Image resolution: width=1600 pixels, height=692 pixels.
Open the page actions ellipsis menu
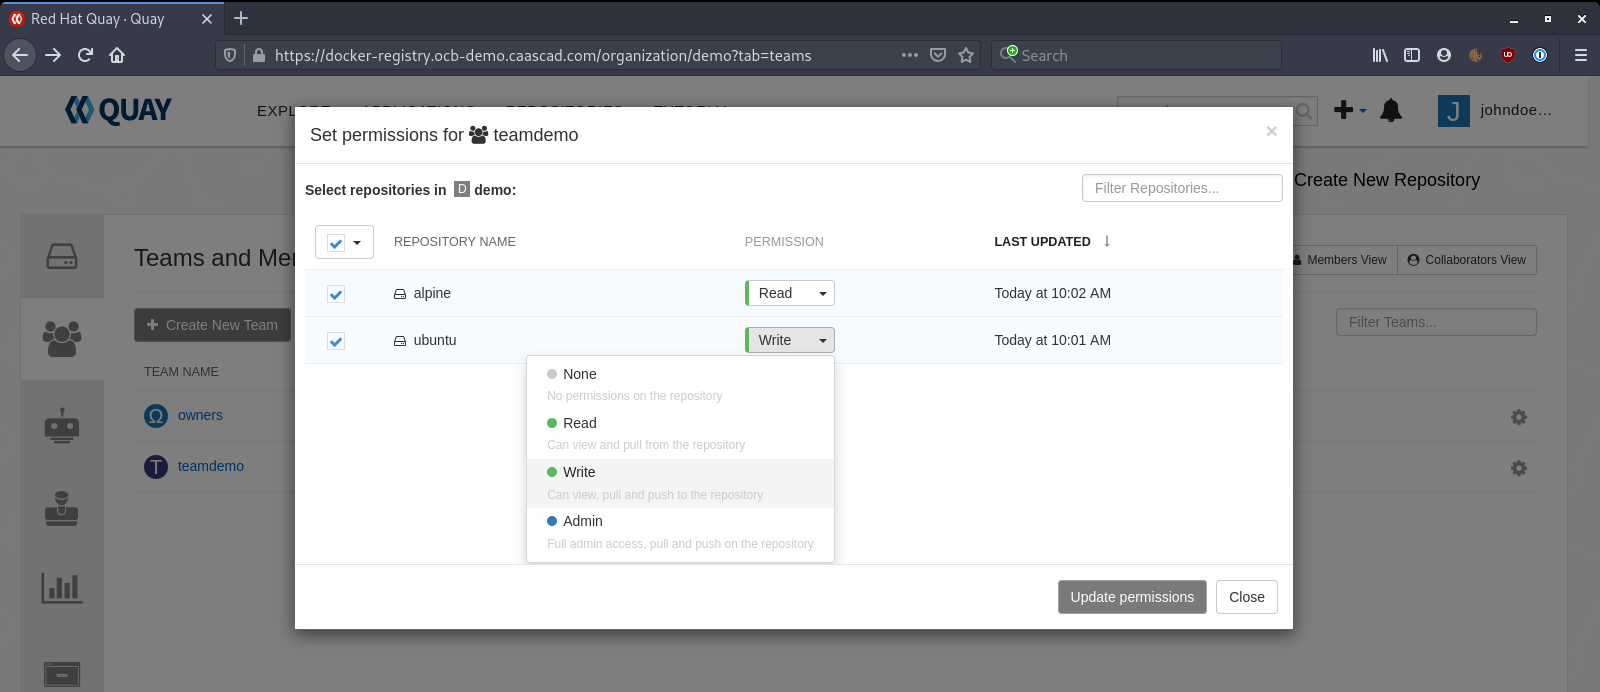[909, 55]
